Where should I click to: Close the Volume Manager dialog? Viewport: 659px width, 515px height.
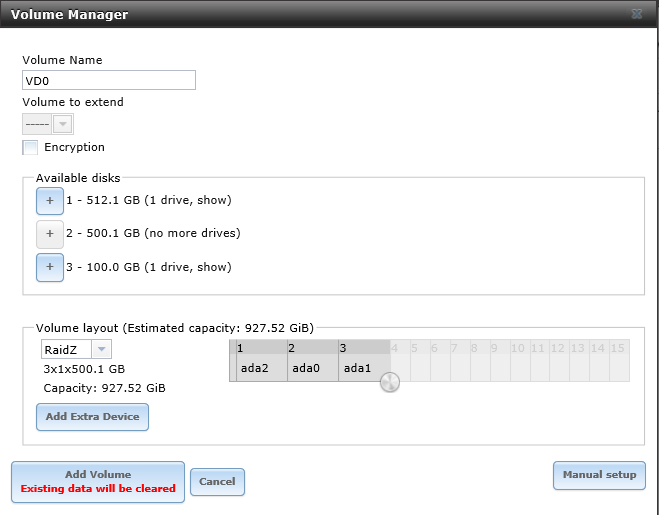click(637, 14)
